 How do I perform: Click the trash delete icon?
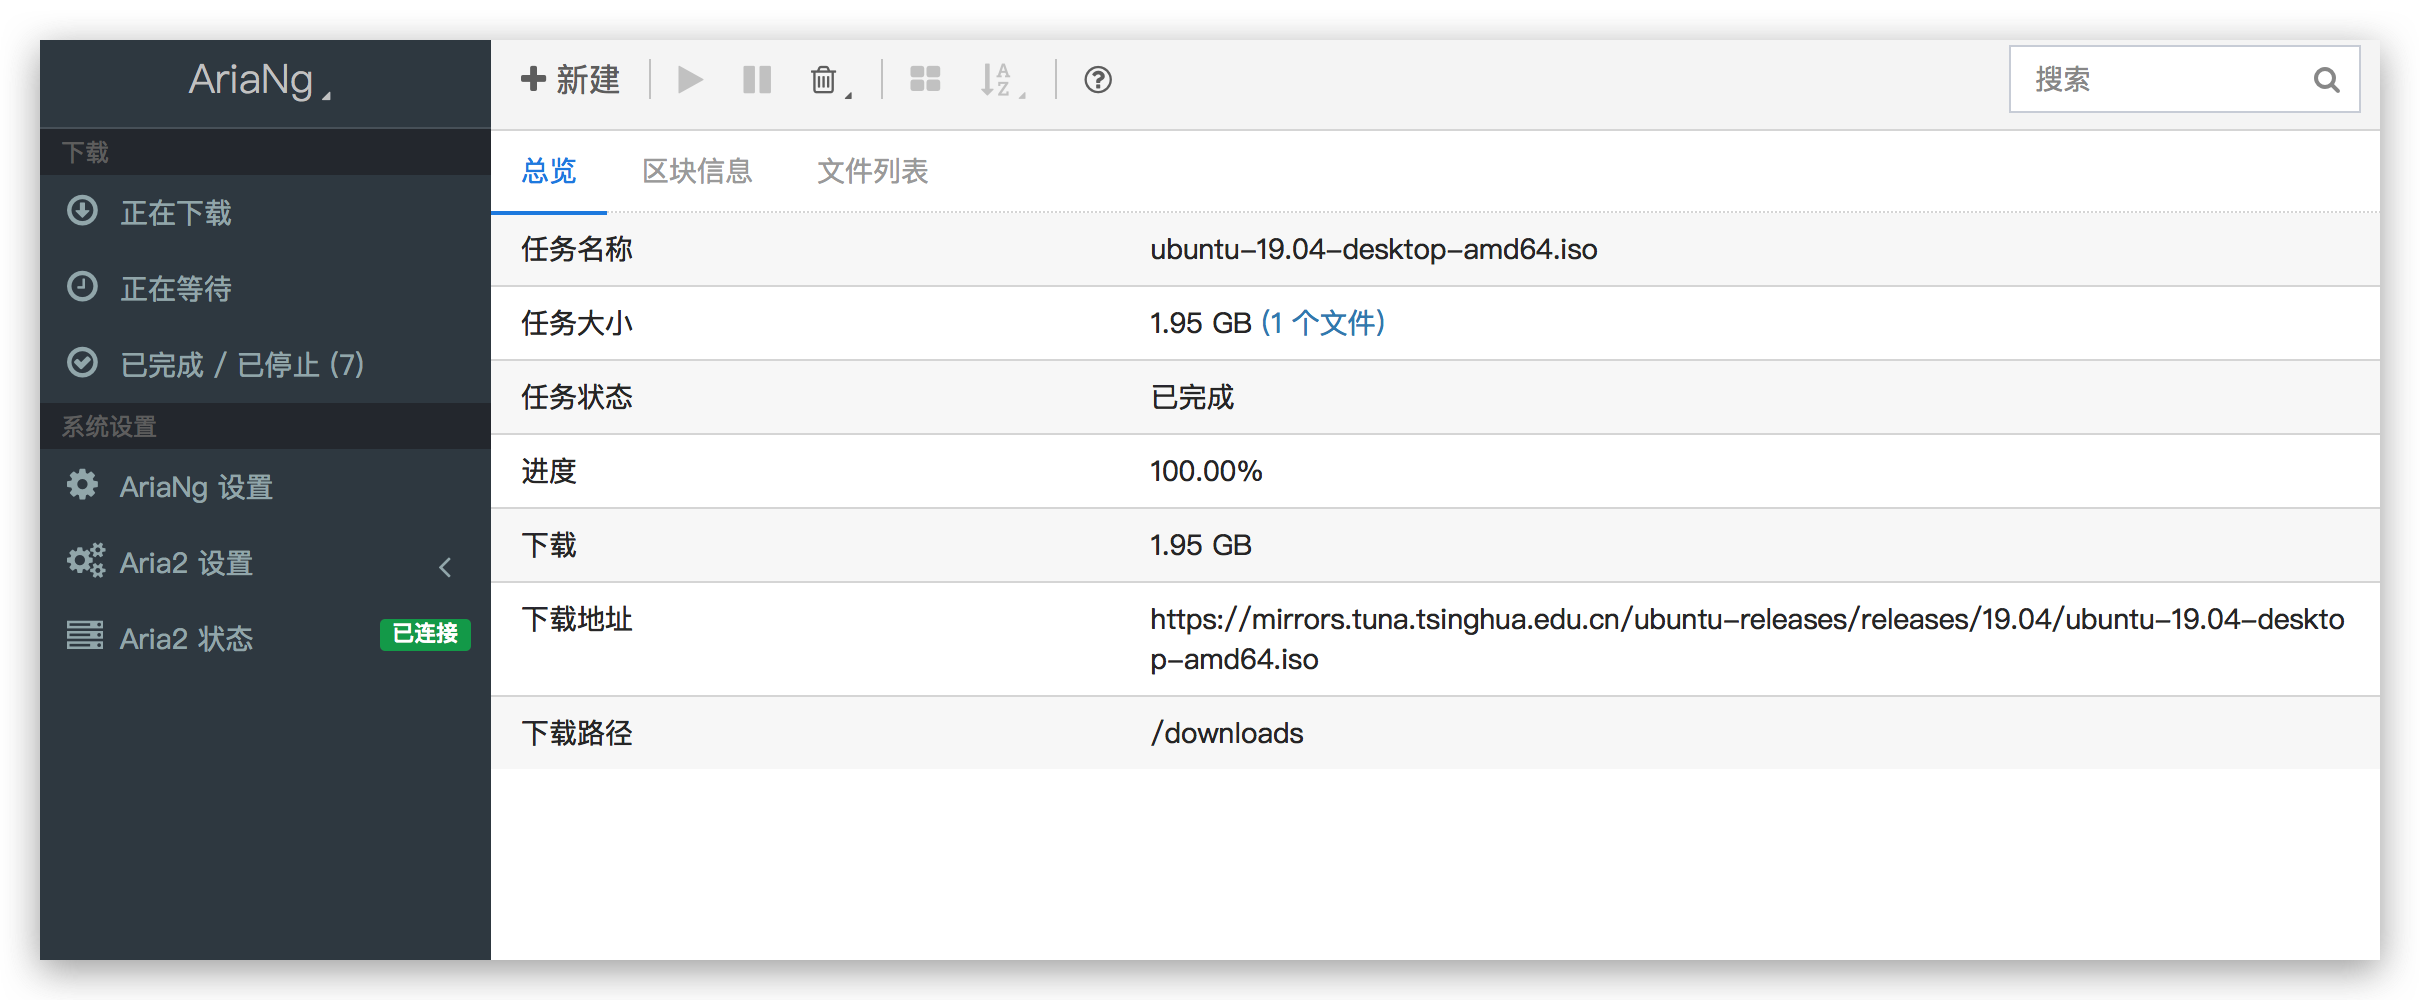pos(825,80)
